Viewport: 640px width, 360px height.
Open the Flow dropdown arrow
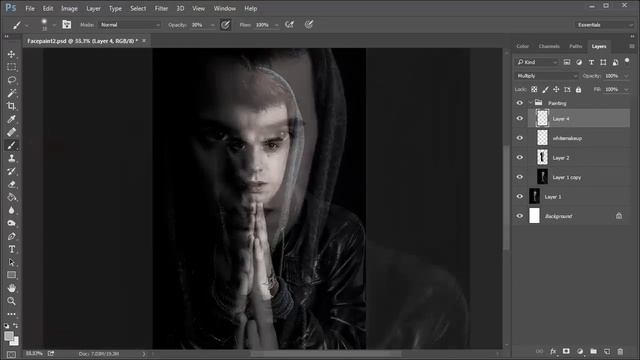pyautogui.click(x=276, y=25)
